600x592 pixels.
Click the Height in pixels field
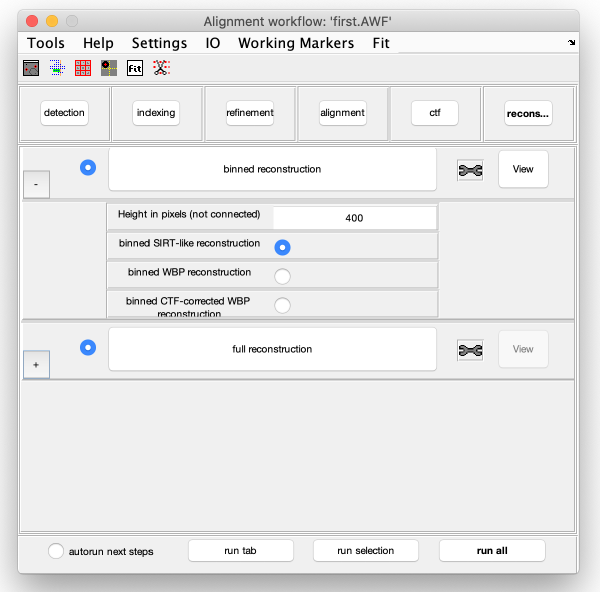(x=354, y=218)
